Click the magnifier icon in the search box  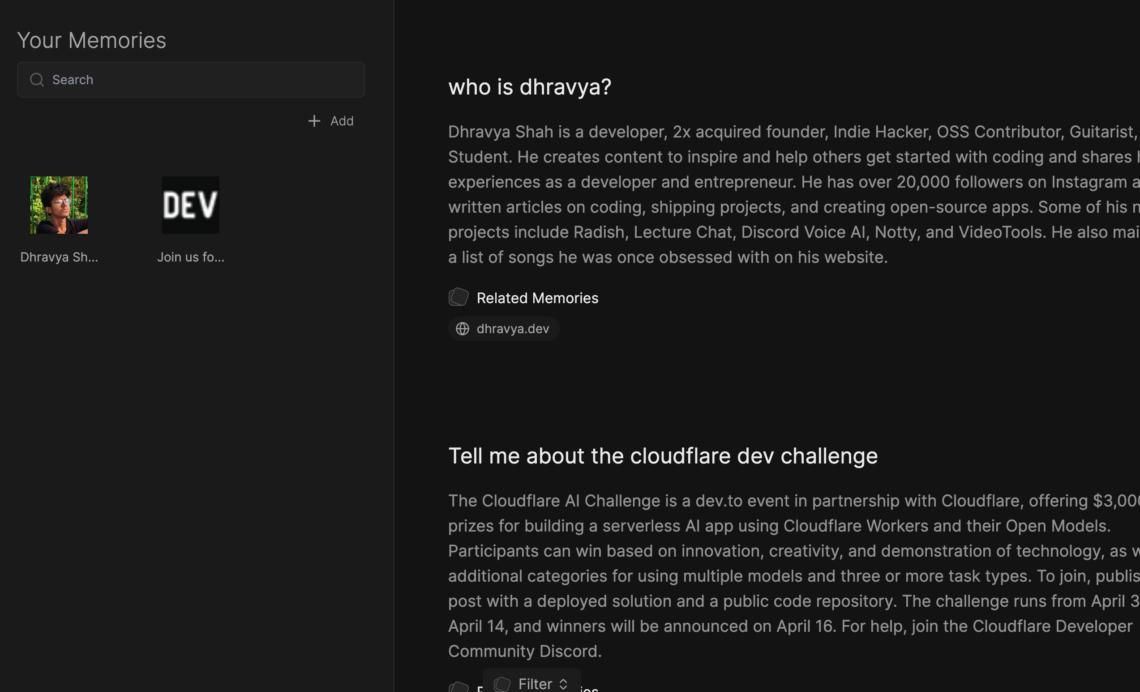pos(37,80)
